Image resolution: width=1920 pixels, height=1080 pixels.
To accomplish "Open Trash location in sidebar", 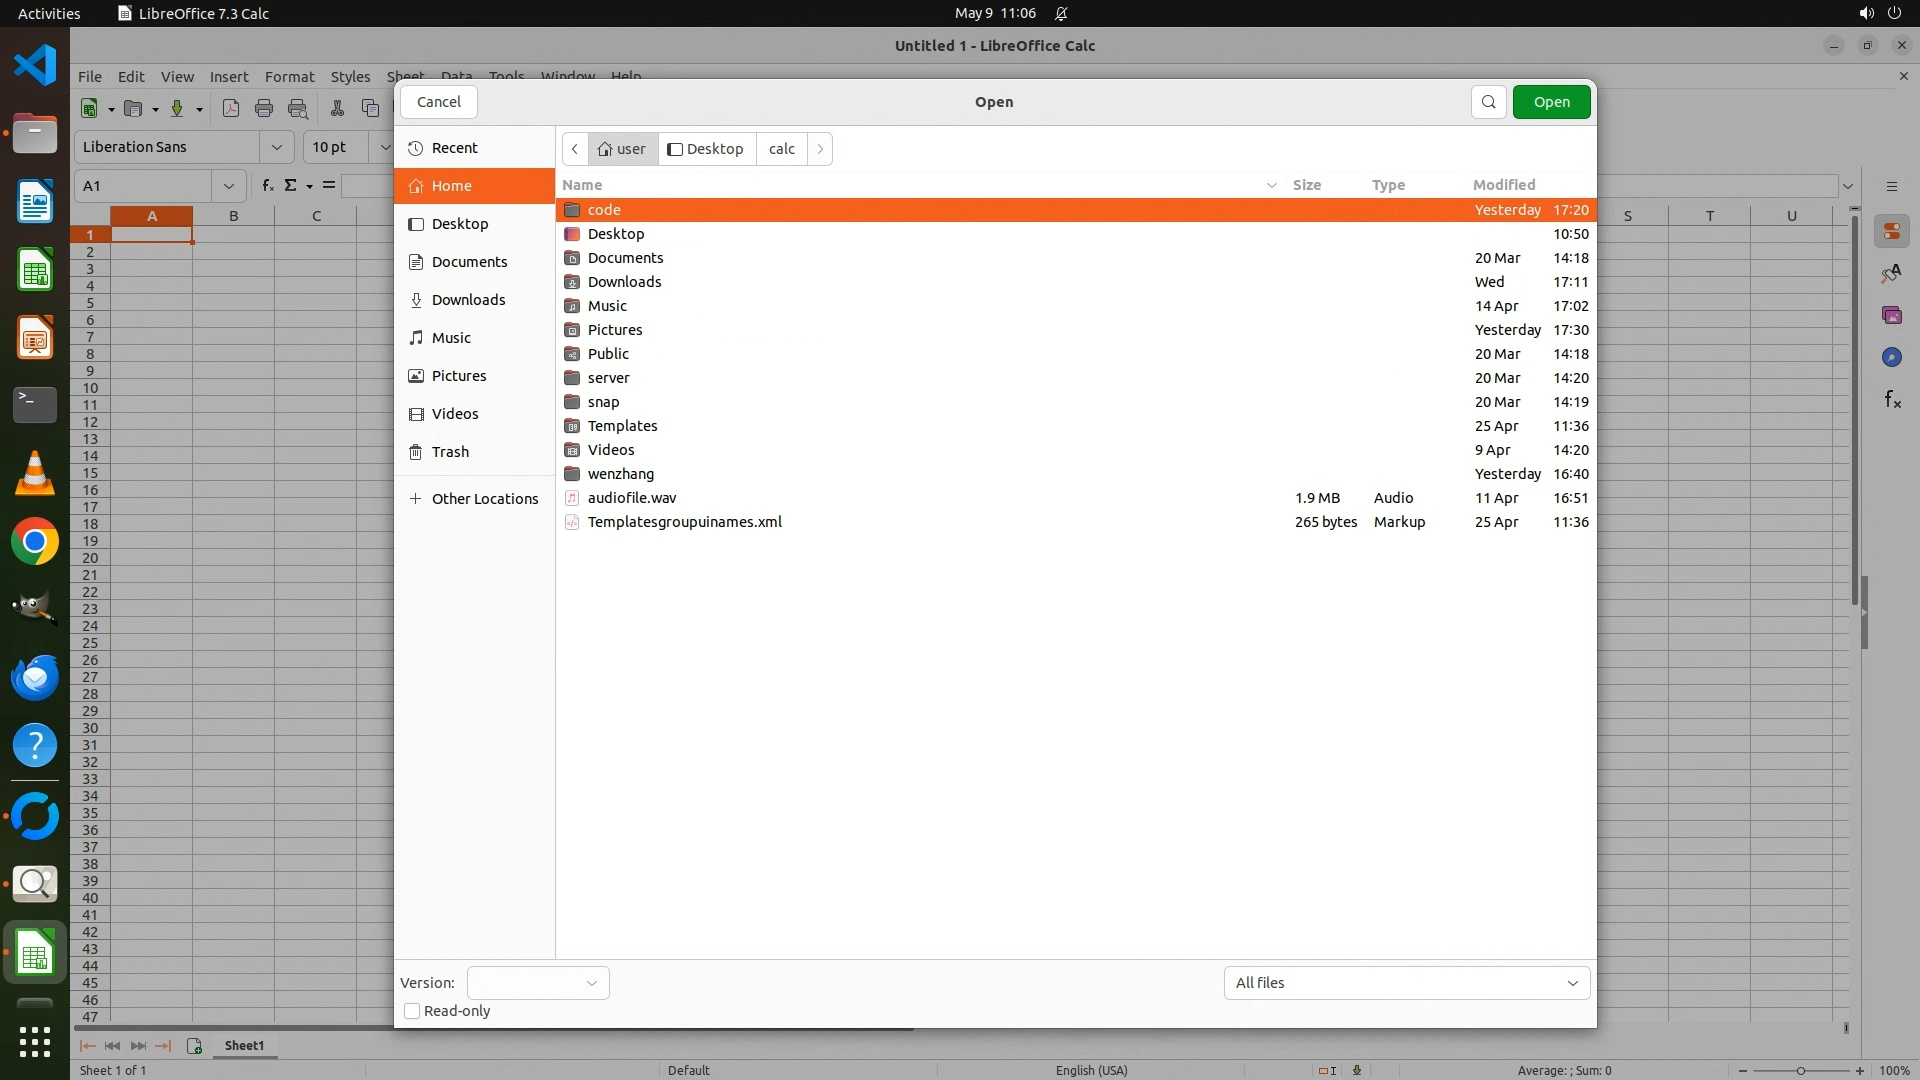I will pyautogui.click(x=450, y=452).
